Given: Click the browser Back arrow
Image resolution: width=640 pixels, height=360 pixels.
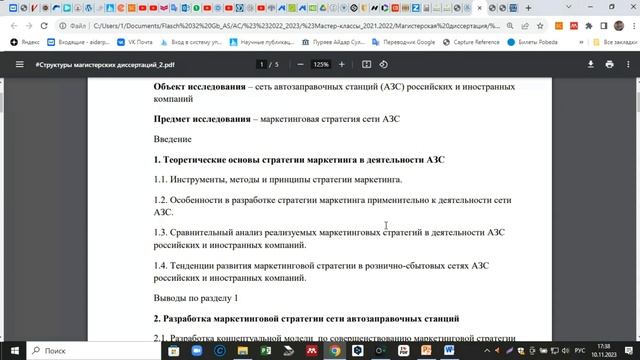Looking at the screenshot, I should click(14, 26).
